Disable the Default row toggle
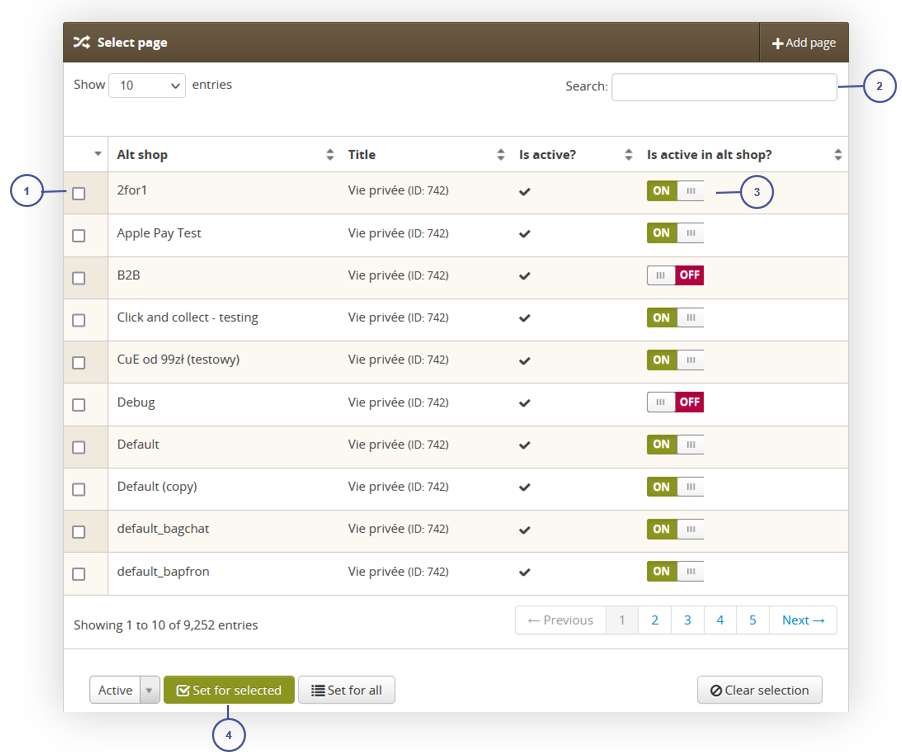This screenshot has height=756, width=902. point(675,444)
